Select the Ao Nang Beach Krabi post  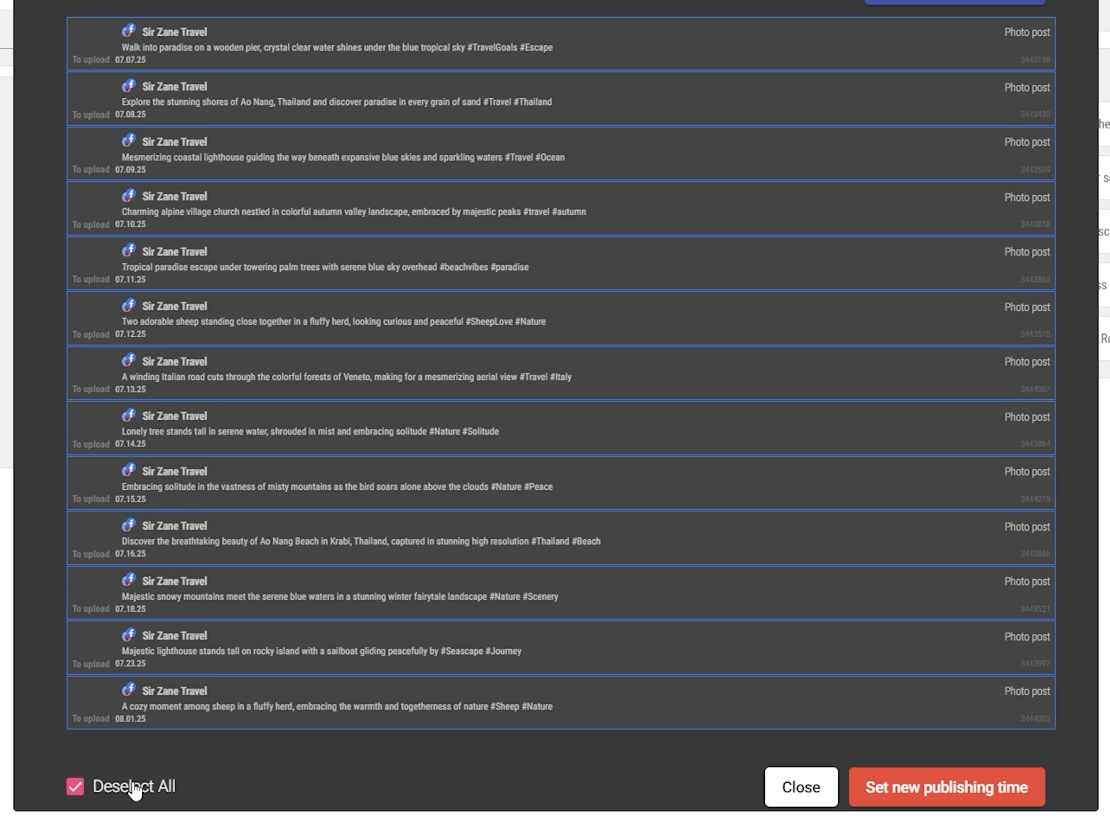560,538
